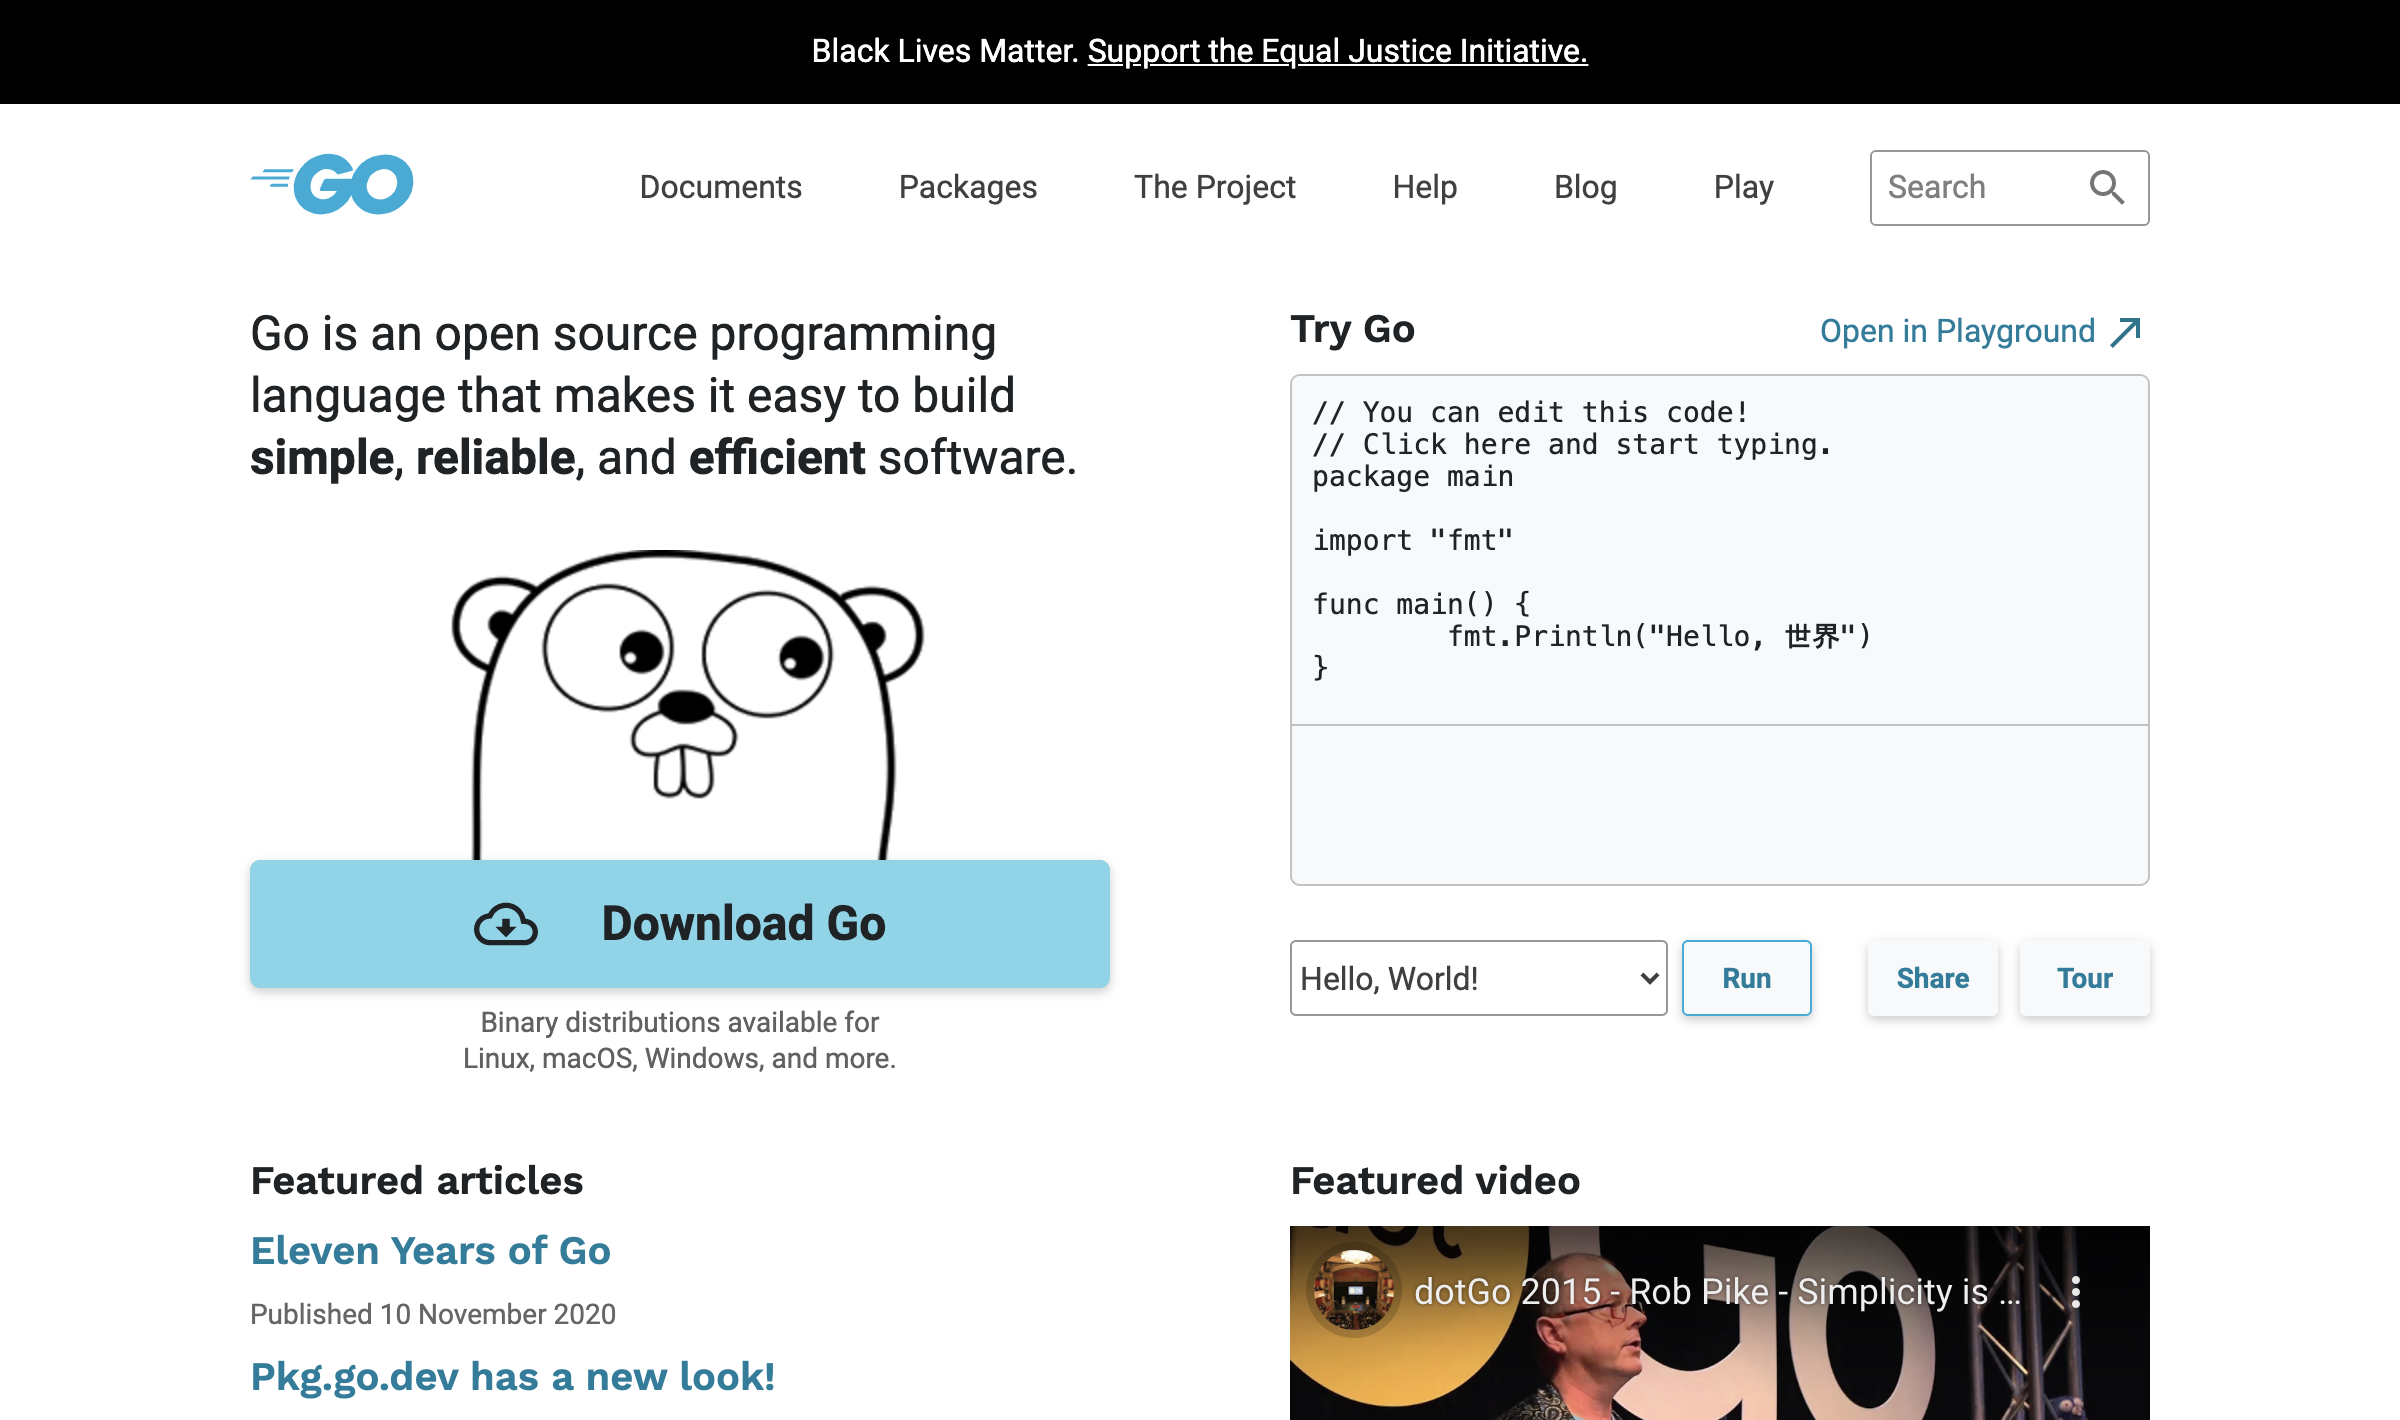The image size is (2400, 1420).
Task: Go to the Packages page
Action: [x=967, y=187]
